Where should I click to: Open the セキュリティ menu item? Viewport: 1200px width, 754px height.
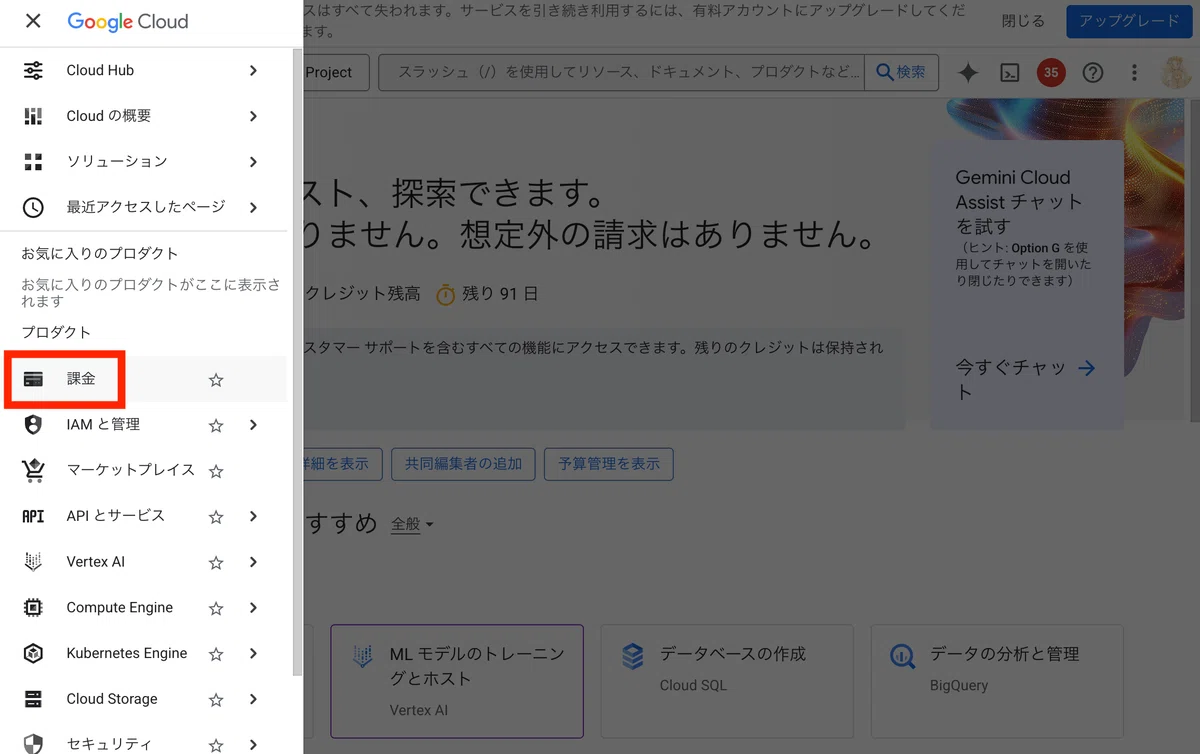(144, 742)
